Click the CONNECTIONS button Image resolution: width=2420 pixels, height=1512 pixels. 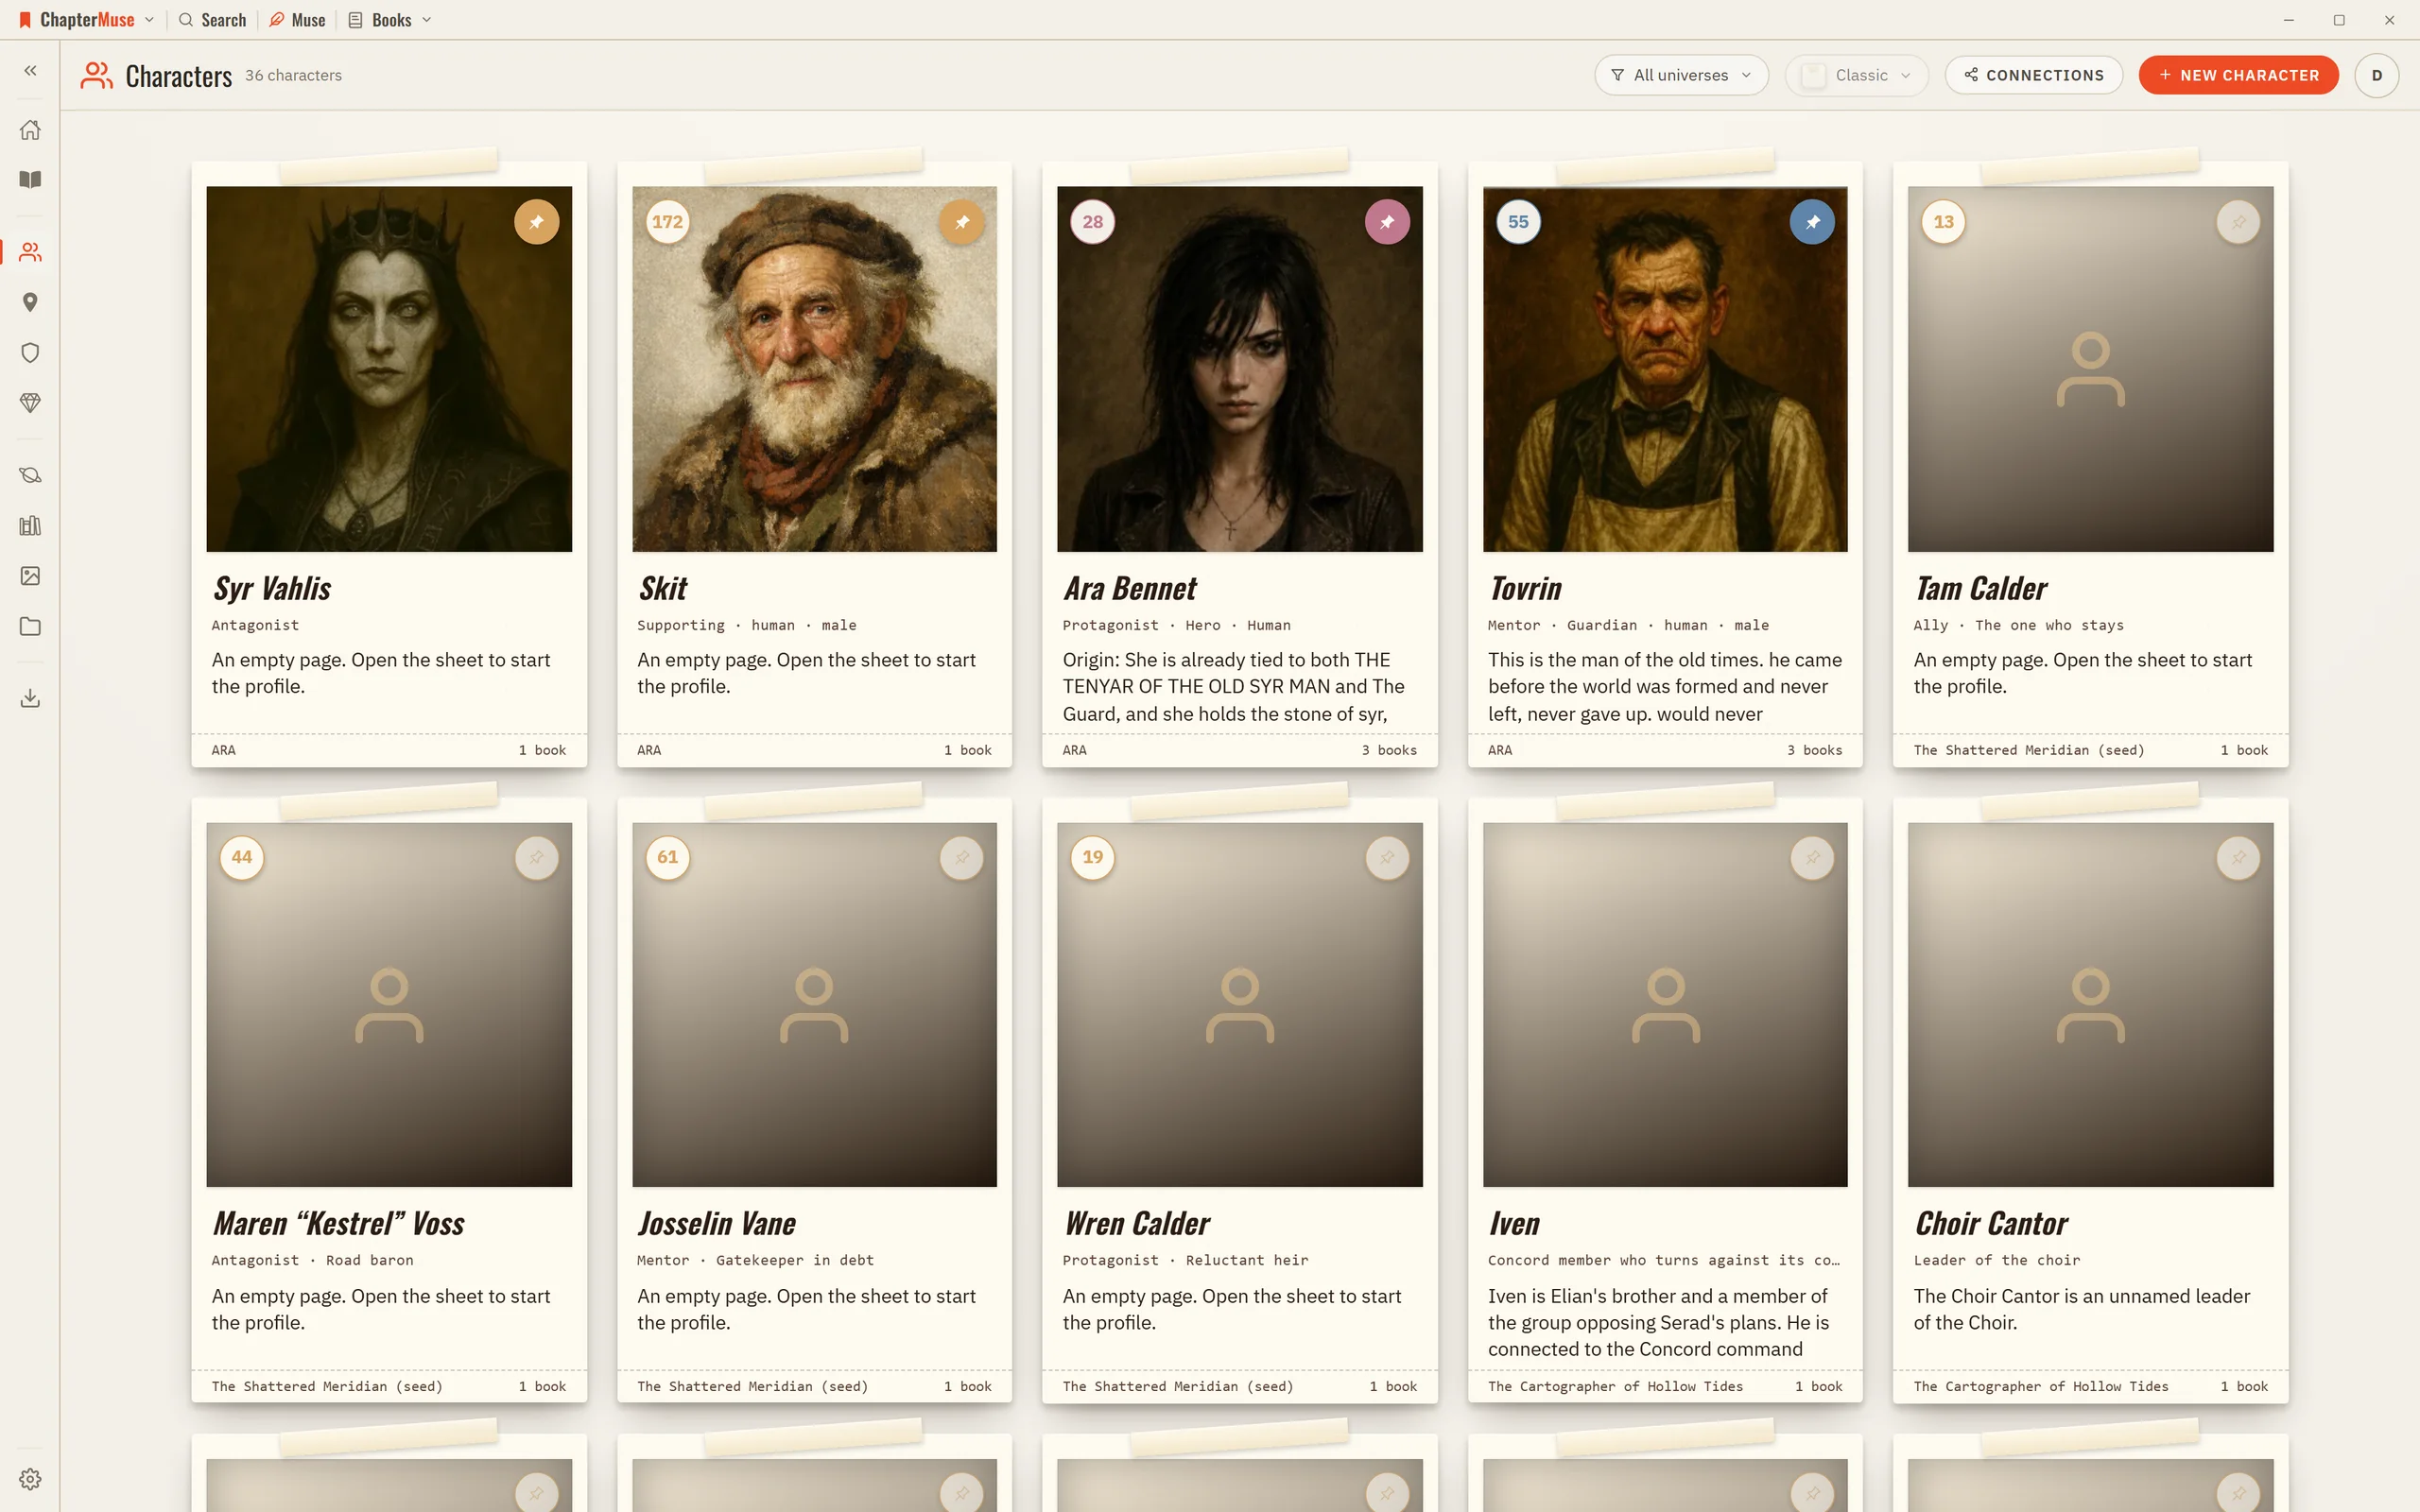click(x=2033, y=75)
